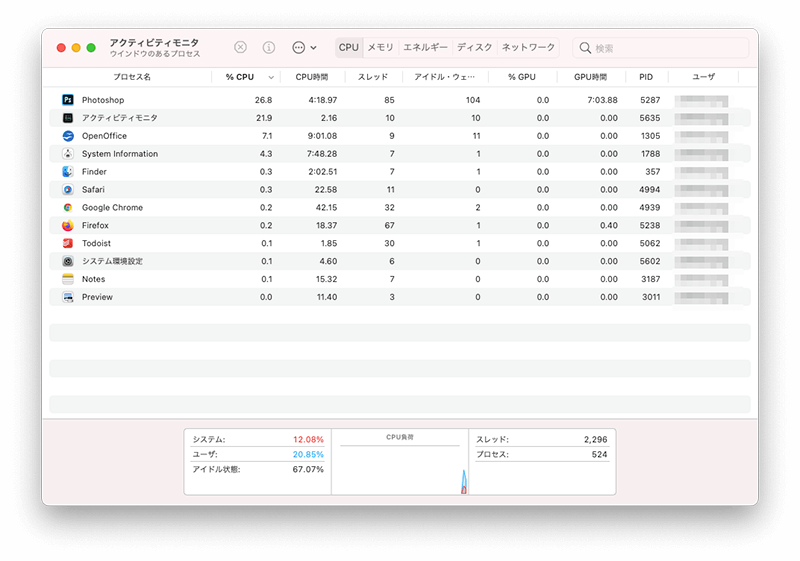Select the OpenOffice process icon
The image size is (800, 561).
click(68, 136)
